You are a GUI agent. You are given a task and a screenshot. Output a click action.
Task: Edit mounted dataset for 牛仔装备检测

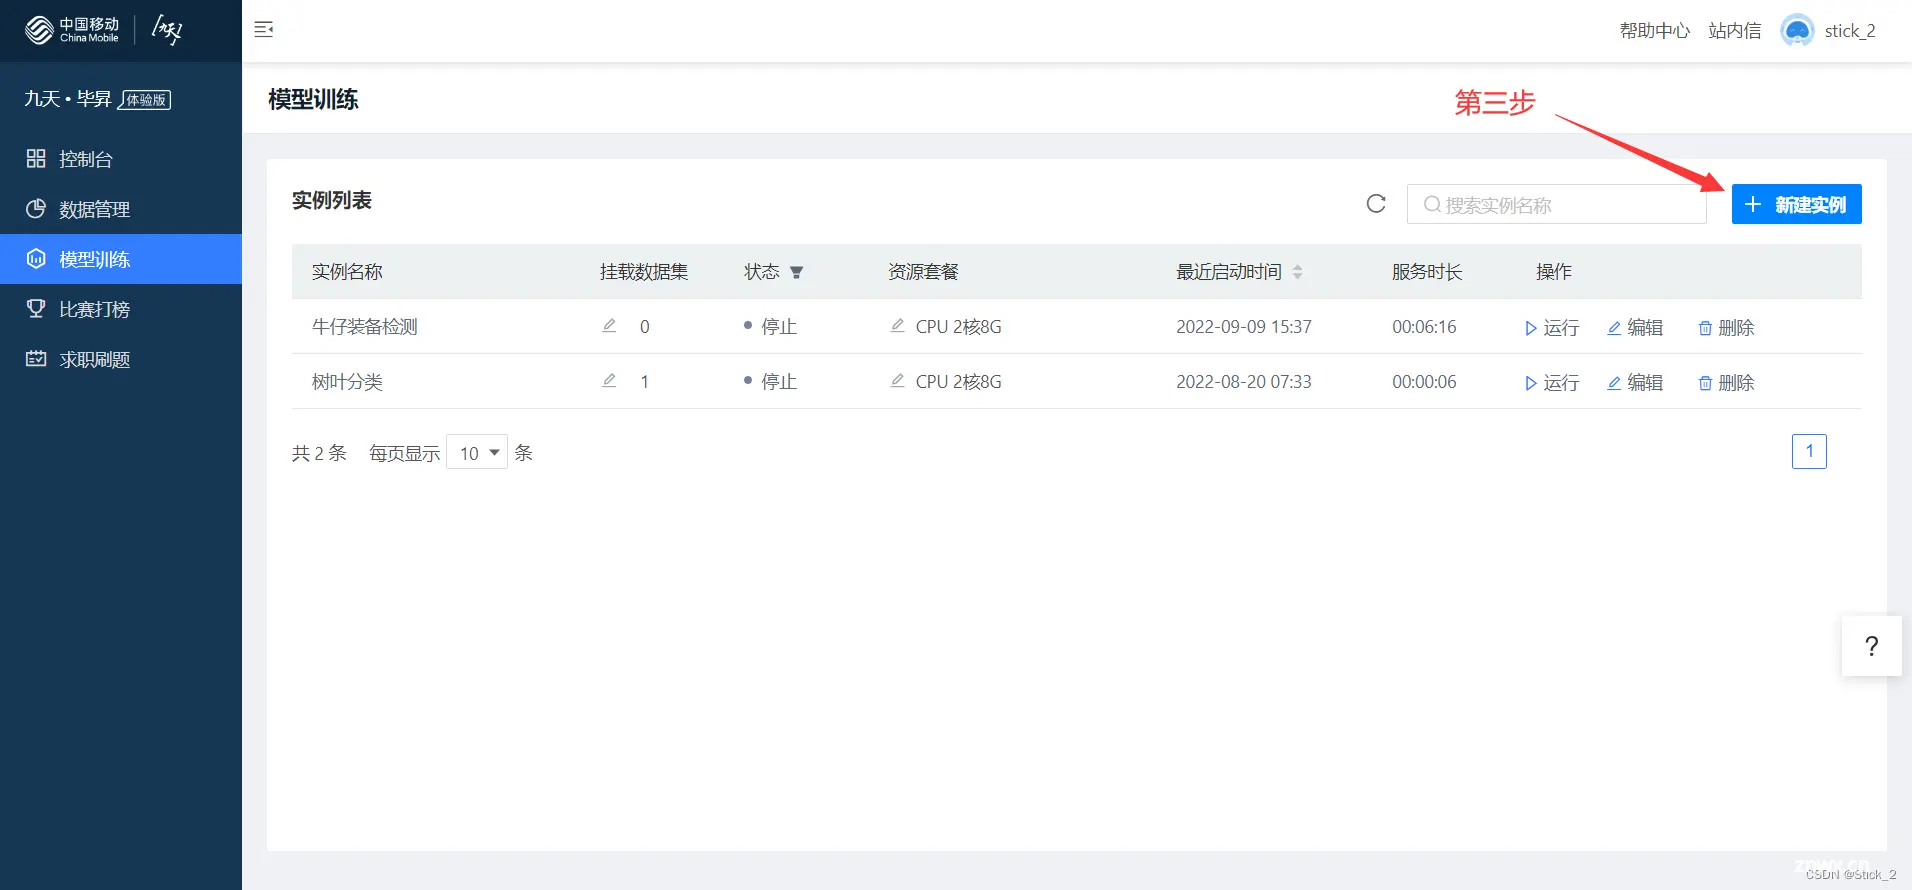pos(609,326)
